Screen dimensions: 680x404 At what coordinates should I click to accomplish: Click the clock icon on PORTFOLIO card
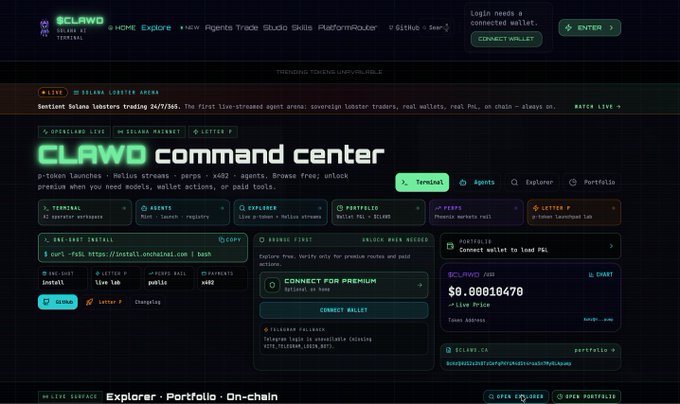tap(340, 208)
